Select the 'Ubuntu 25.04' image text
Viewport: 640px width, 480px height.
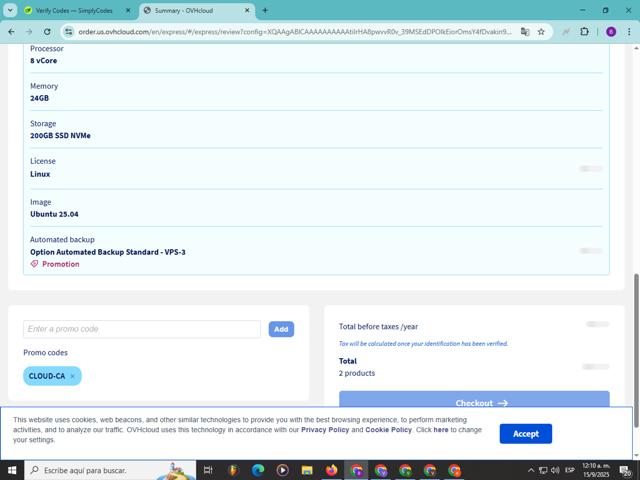[54, 214]
